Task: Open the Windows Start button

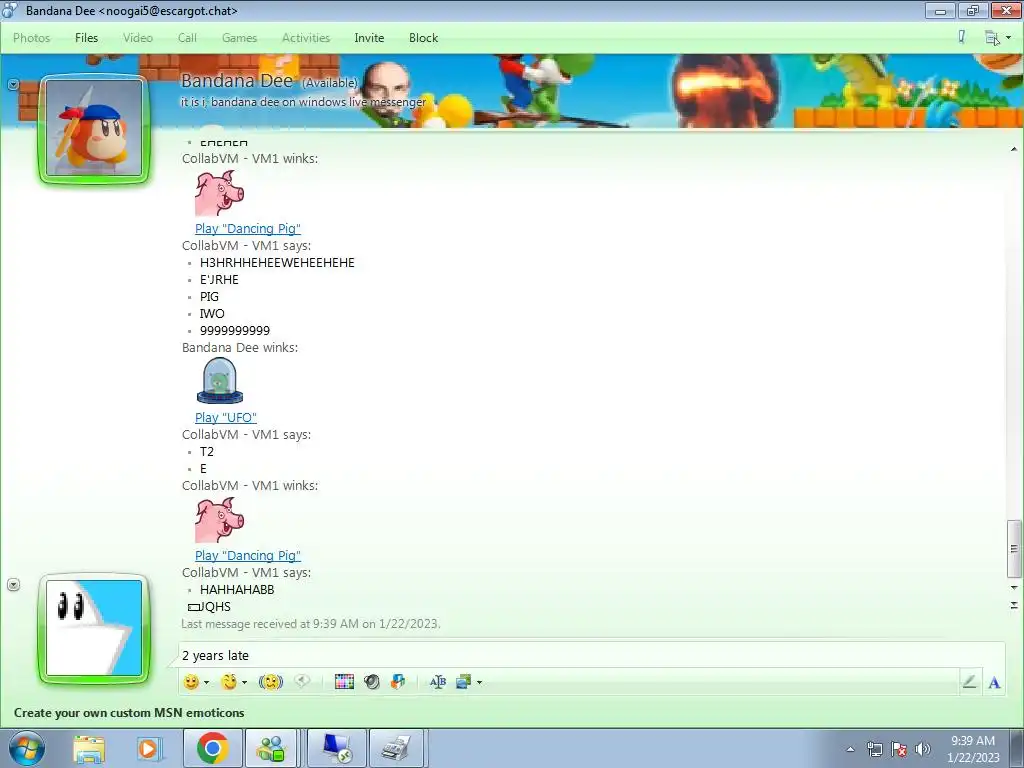Action: click(27, 748)
